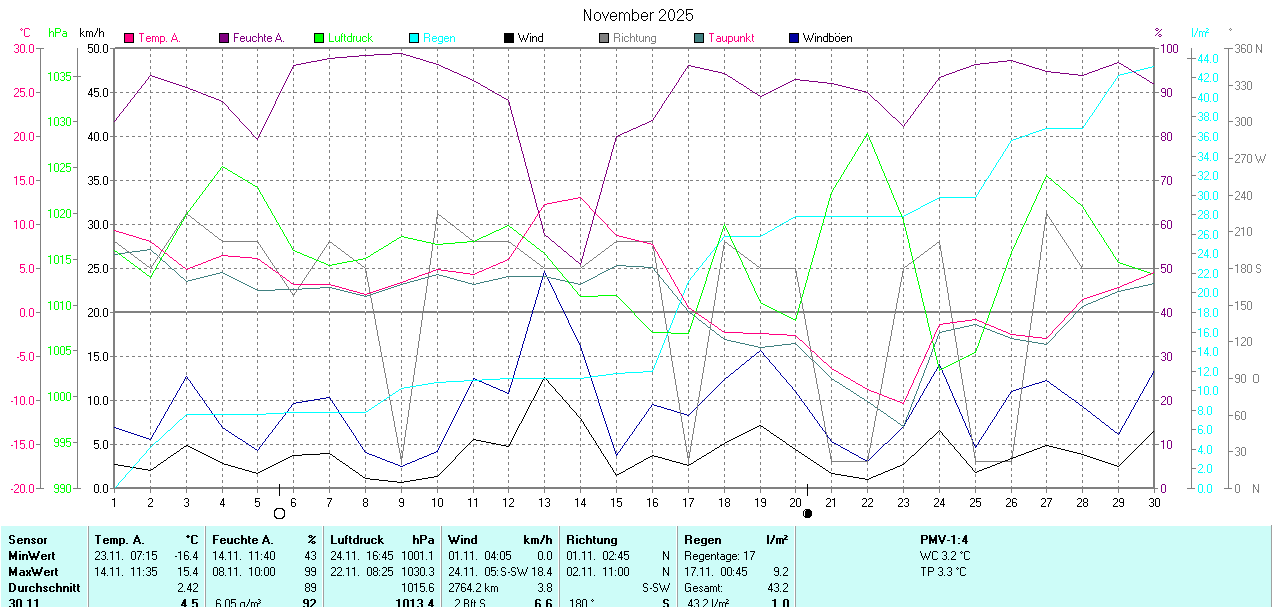This screenshot has height=607, width=1280.
Task: Click the November 2025 chart title
Action: click(x=638, y=15)
